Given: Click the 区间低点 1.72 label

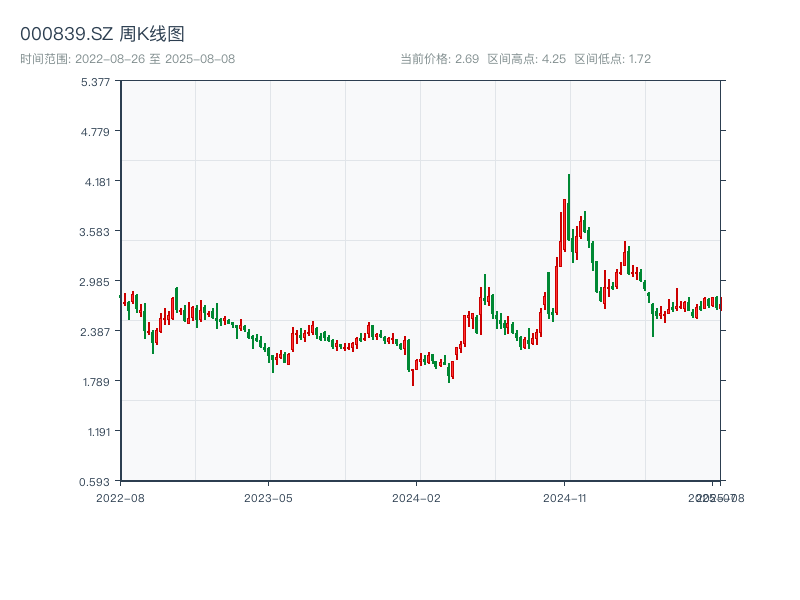Looking at the screenshot, I should pyautogui.click(x=612, y=59).
